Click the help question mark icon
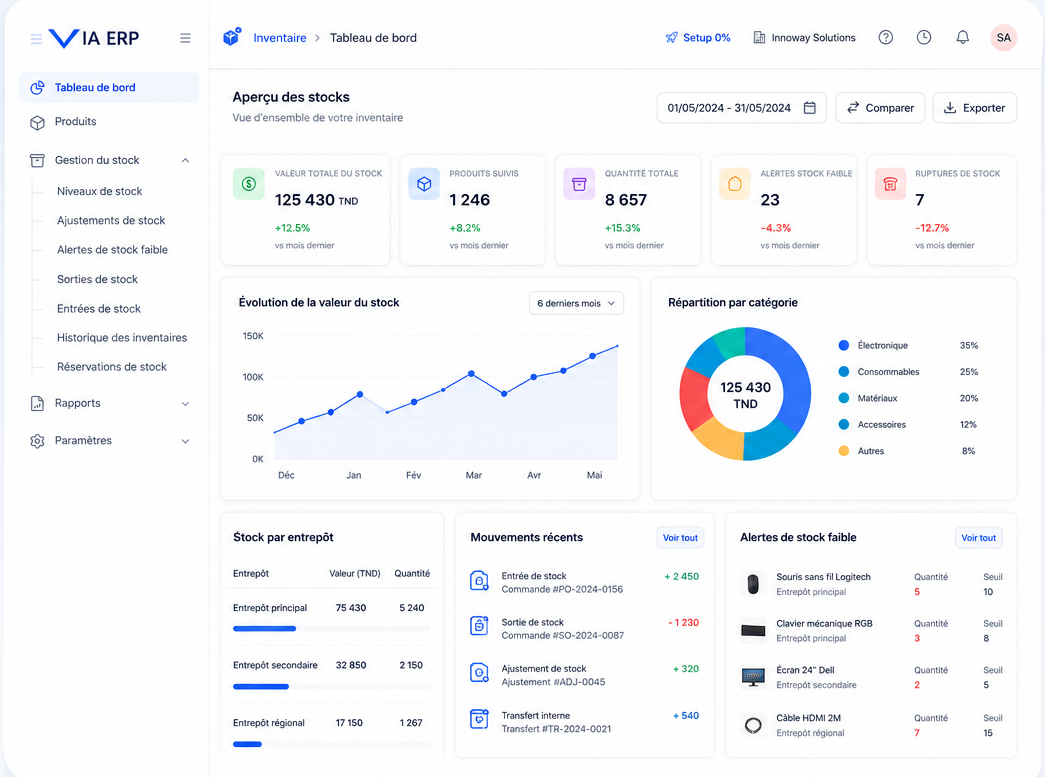Image resolution: width=1045 pixels, height=777 pixels. pos(885,37)
